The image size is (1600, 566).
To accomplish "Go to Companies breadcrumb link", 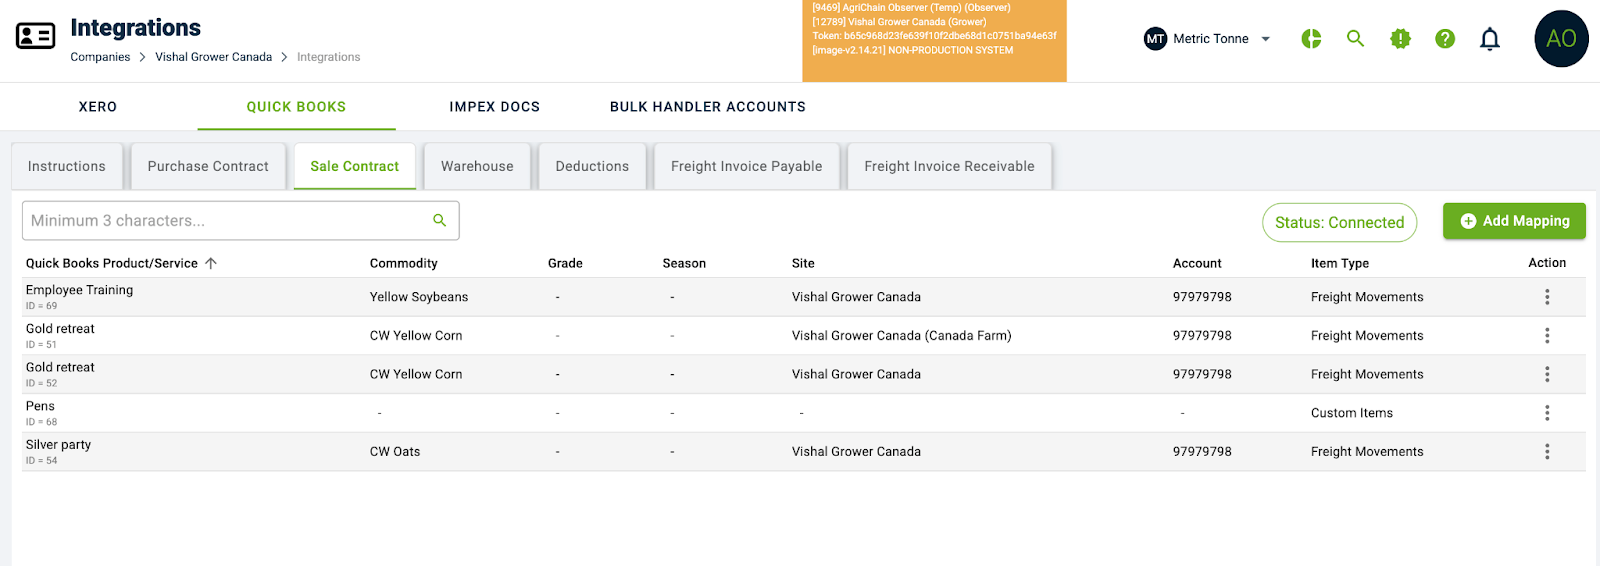I will tap(100, 57).
